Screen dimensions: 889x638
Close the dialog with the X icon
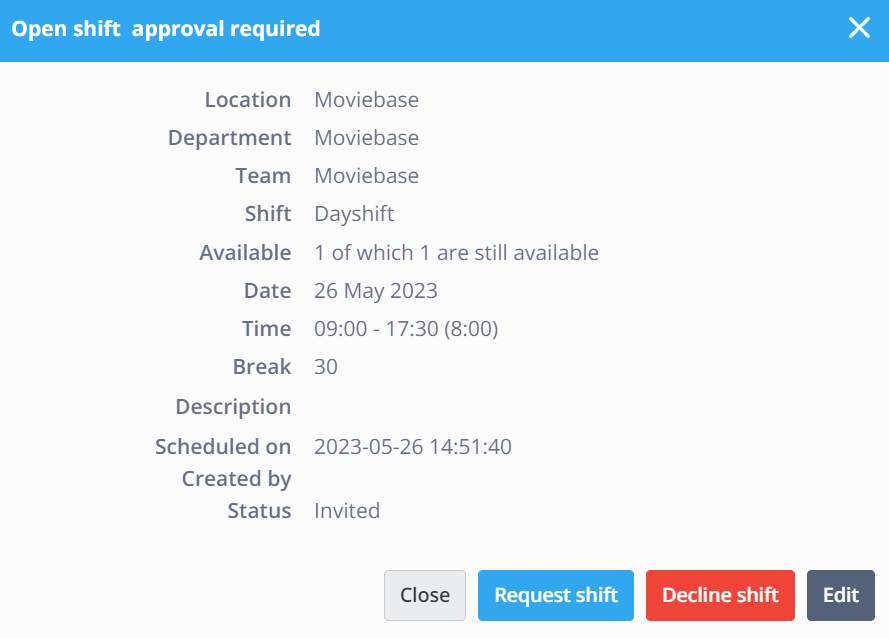(x=859, y=28)
